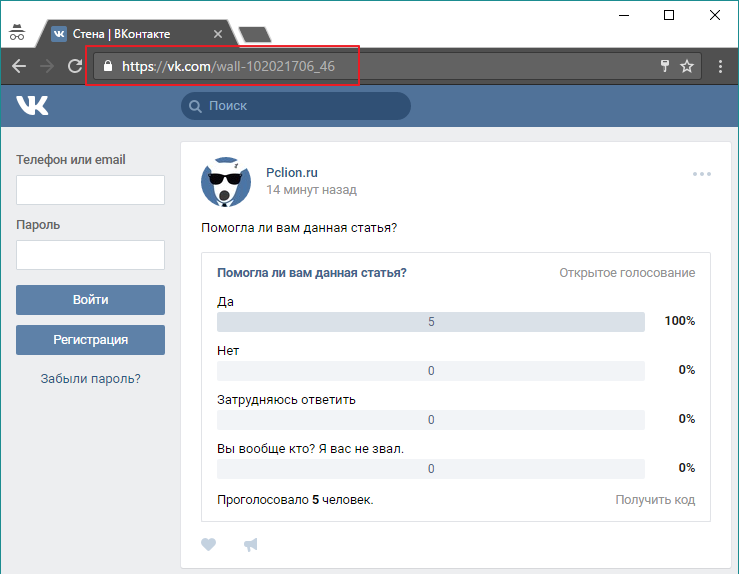
Task: Click the VK logo in header
Action: (x=32, y=106)
